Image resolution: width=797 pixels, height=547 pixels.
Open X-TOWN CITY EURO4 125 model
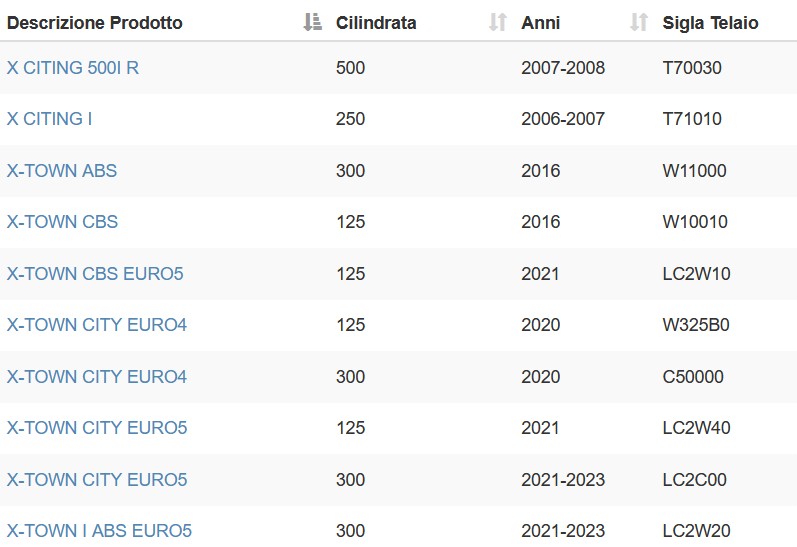(x=97, y=325)
